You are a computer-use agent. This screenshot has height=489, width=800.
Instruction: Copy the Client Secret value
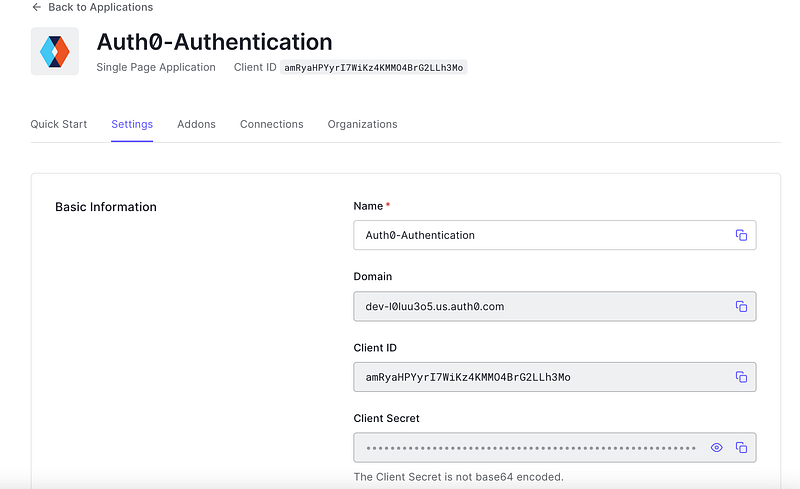741,448
